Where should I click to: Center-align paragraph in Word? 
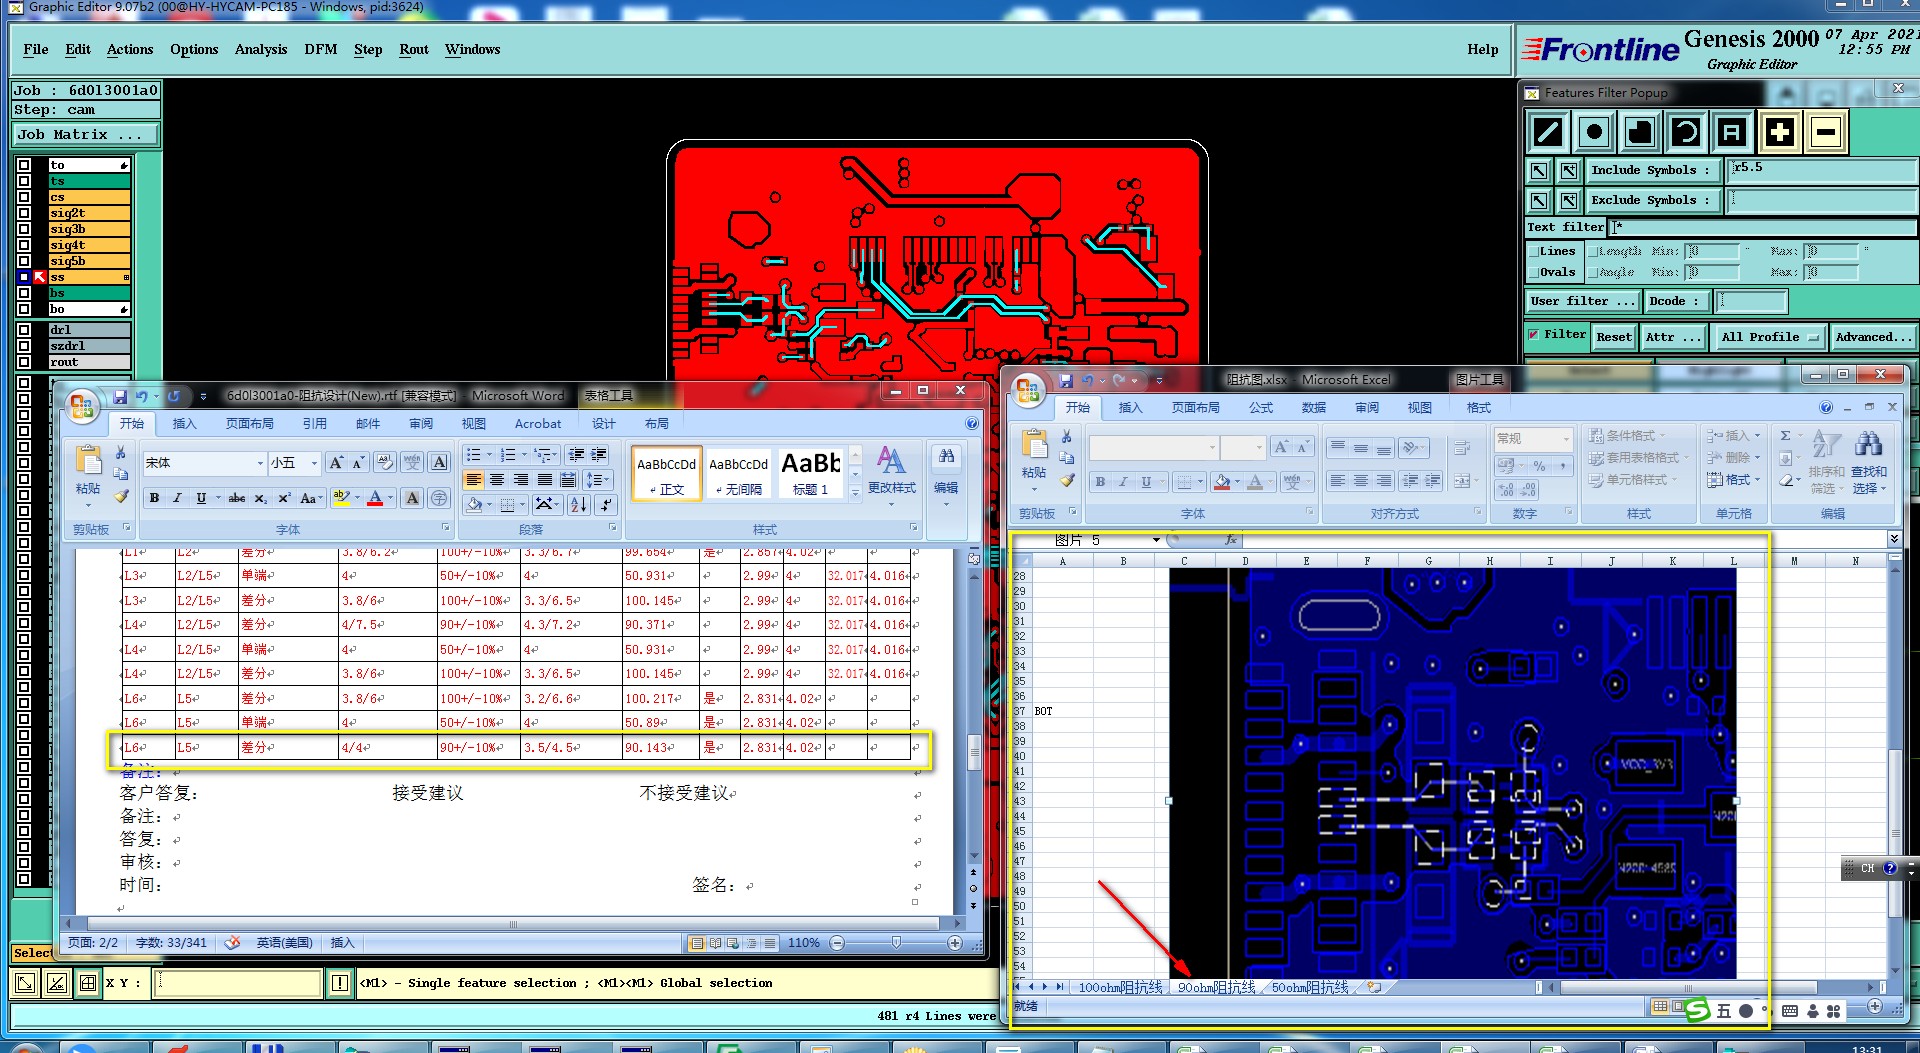(x=497, y=481)
